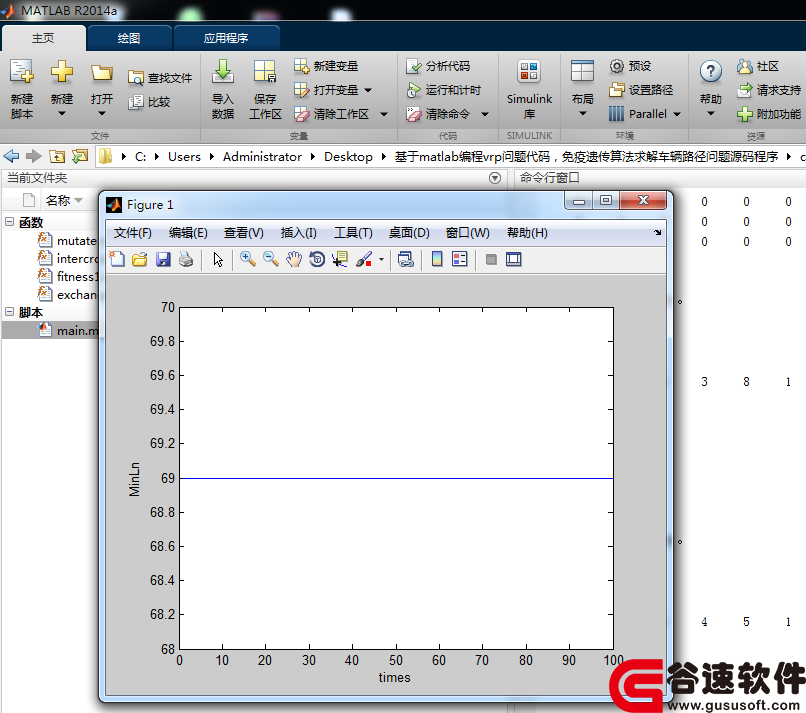Create a new script with 新建脚本
The image size is (806, 713).
[x=22, y=88]
